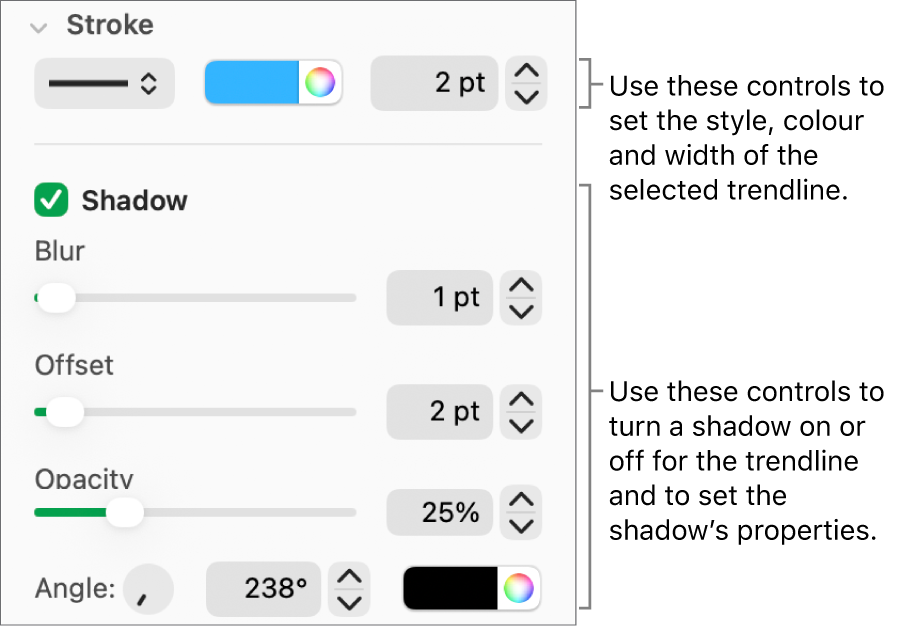Click the 238° angle value field
The width and height of the screenshot is (902, 627).
click(x=263, y=589)
